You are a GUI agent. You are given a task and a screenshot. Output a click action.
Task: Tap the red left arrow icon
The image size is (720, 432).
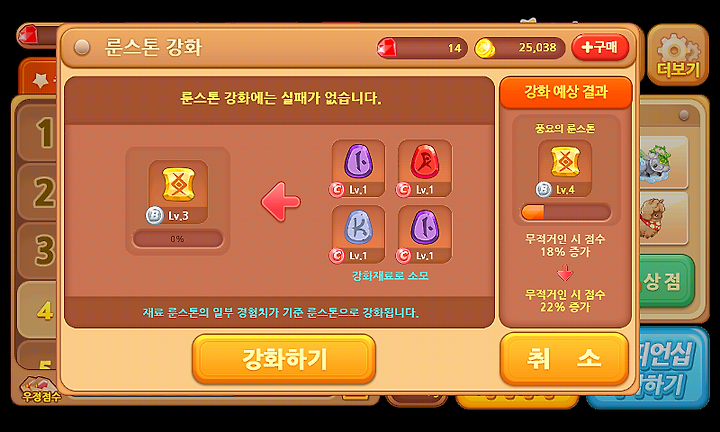click(281, 202)
